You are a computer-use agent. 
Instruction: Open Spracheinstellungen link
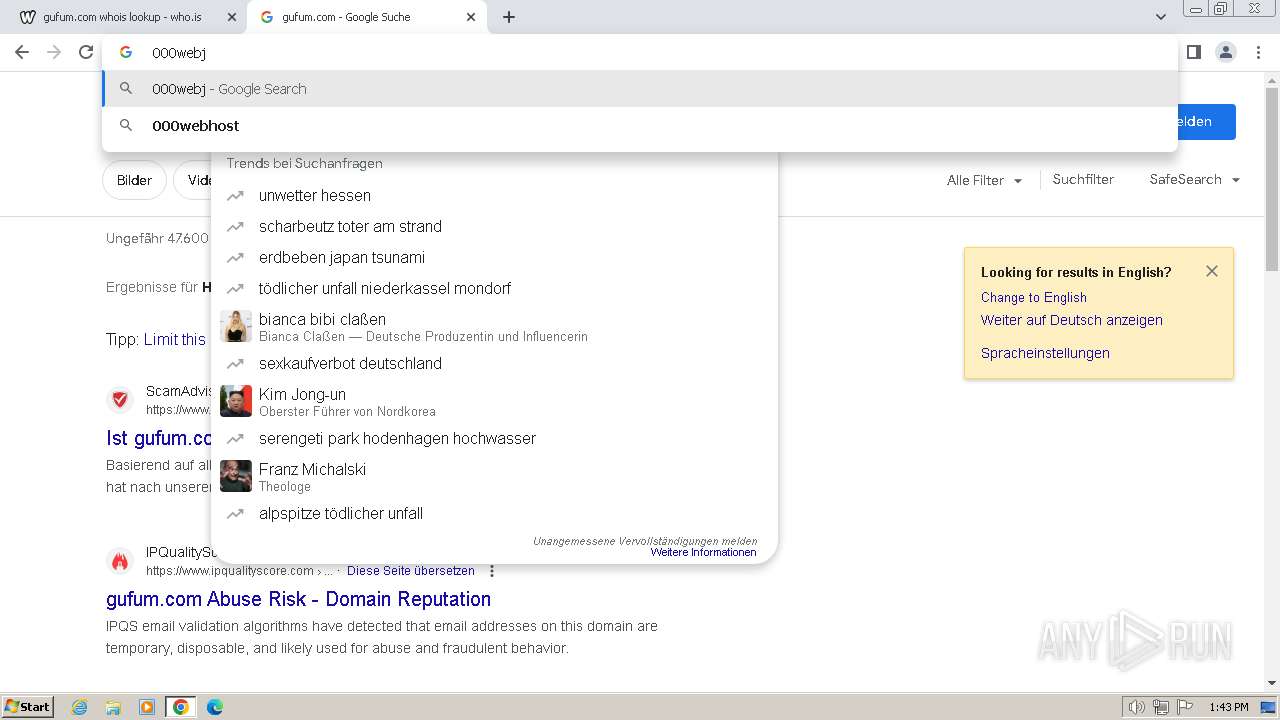click(x=1045, y=353)
